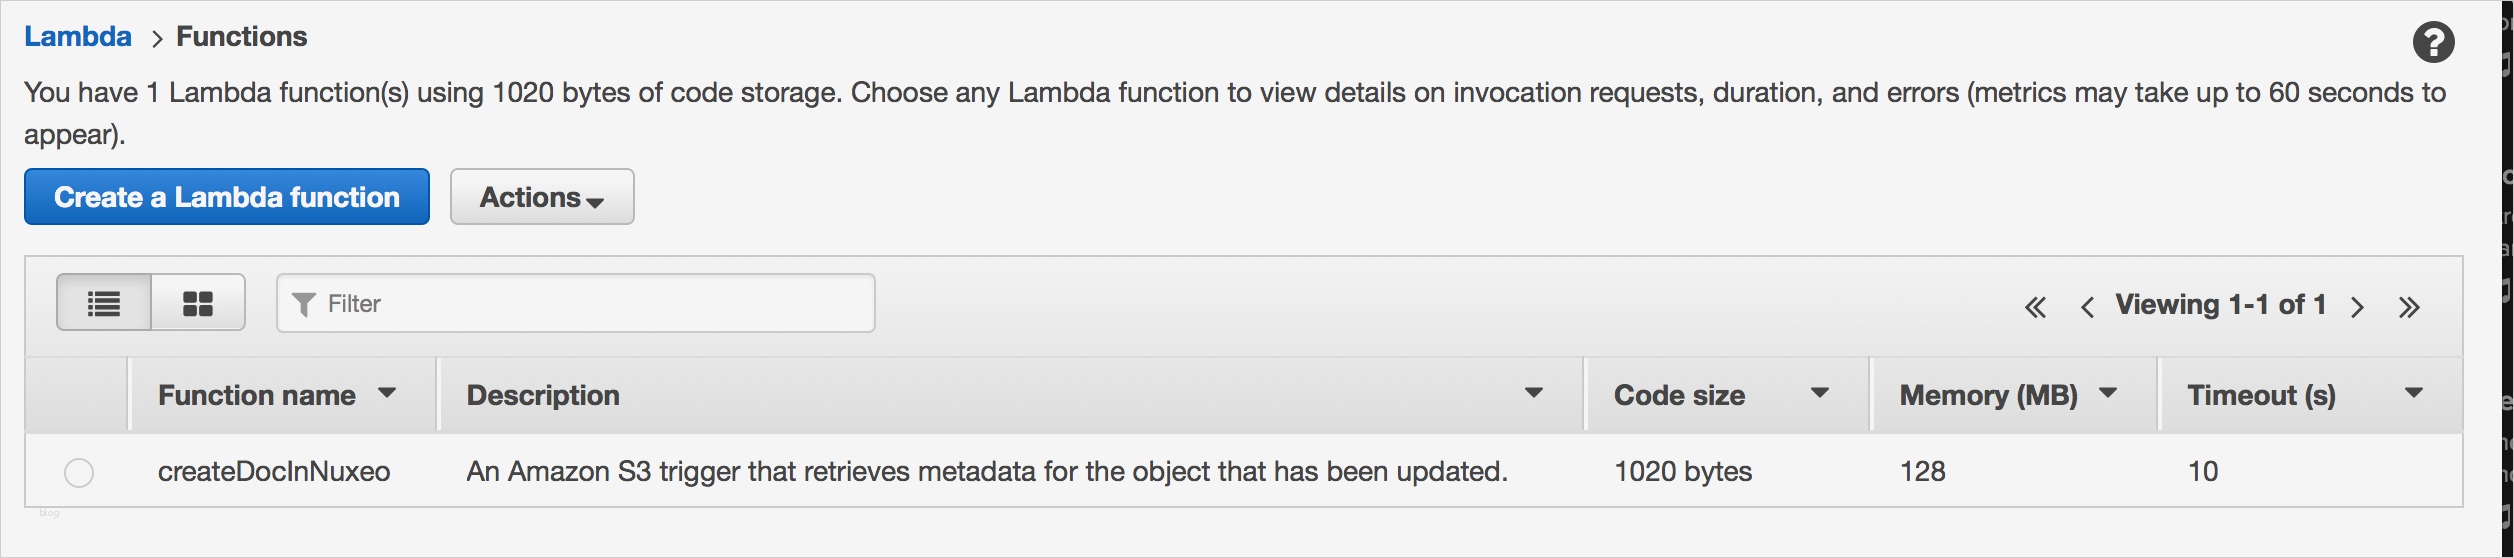Select the createDocInNuxeo radio button
The height and width of the screenshot is (558, 2514).
[x=79, y=472]
